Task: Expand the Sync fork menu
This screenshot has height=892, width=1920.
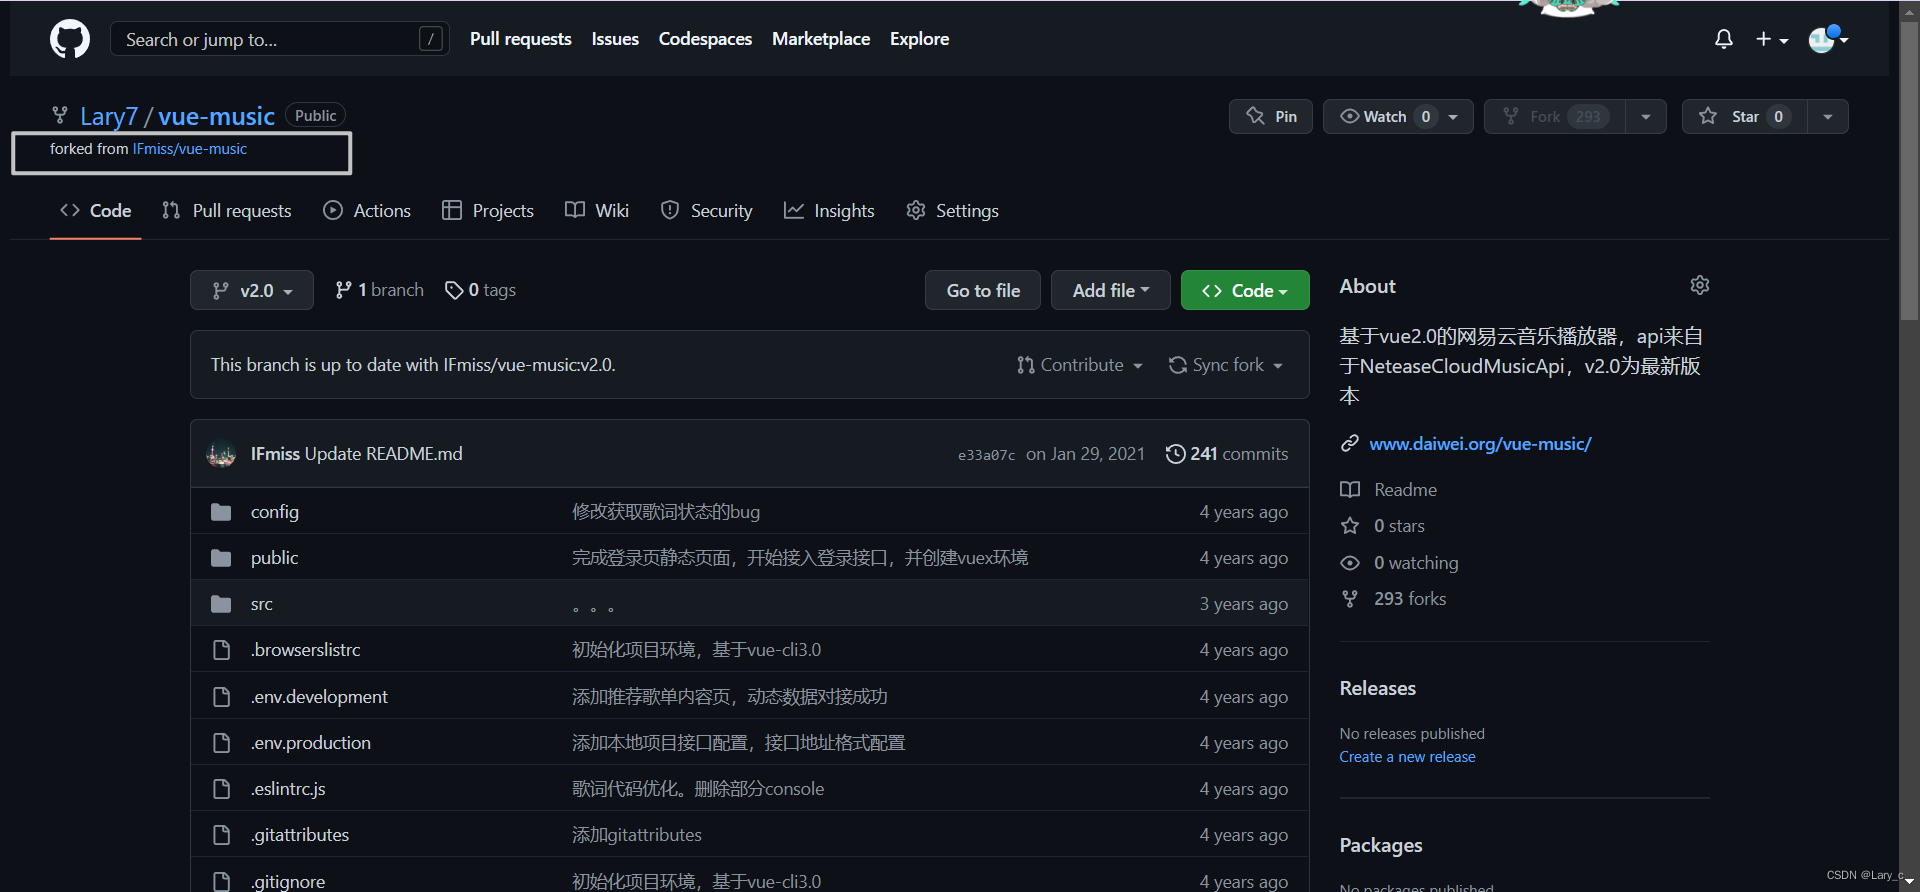Action: pos(1226,365)
